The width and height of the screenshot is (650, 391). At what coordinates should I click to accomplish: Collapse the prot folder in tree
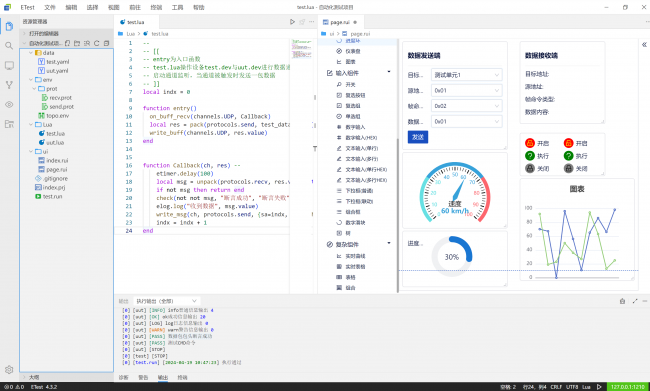pos(34,89)
